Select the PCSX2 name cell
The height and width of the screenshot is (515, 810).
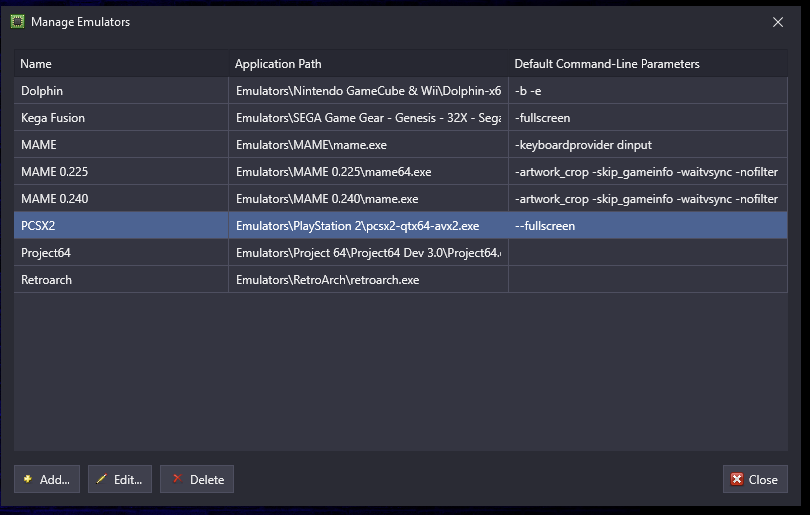click(121, 226)
